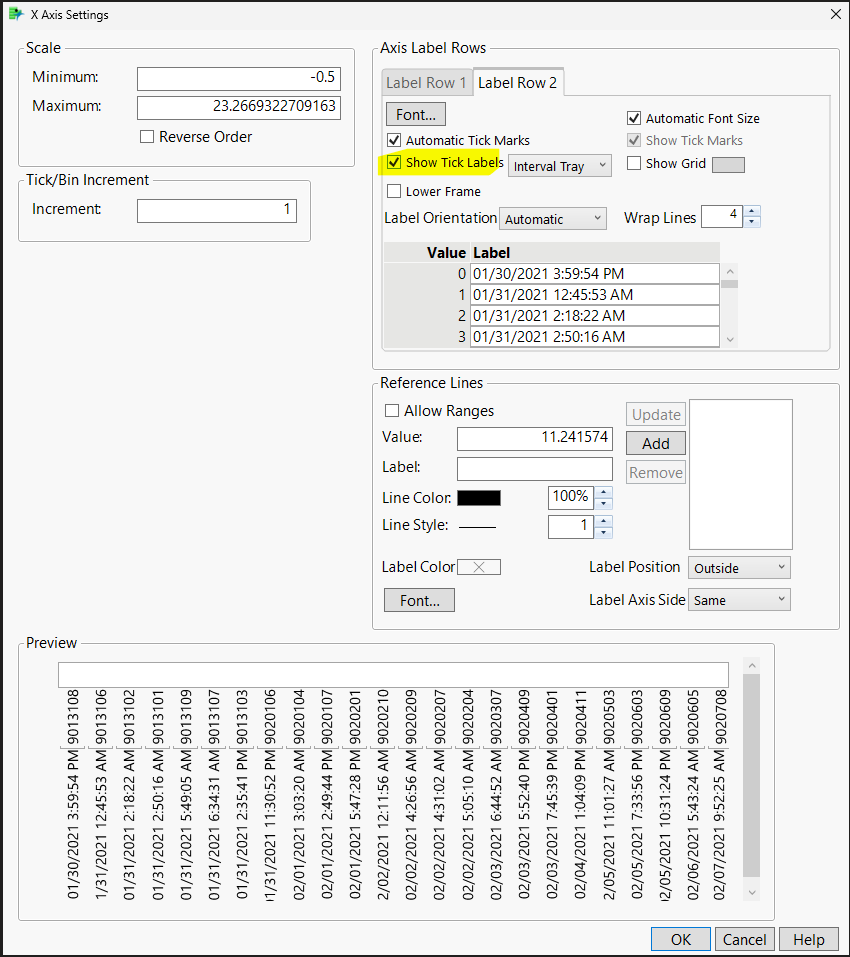Toggle Reverse Order checkbox
The width and height of the screenshot is (850, 957).
tap(147, 137)
